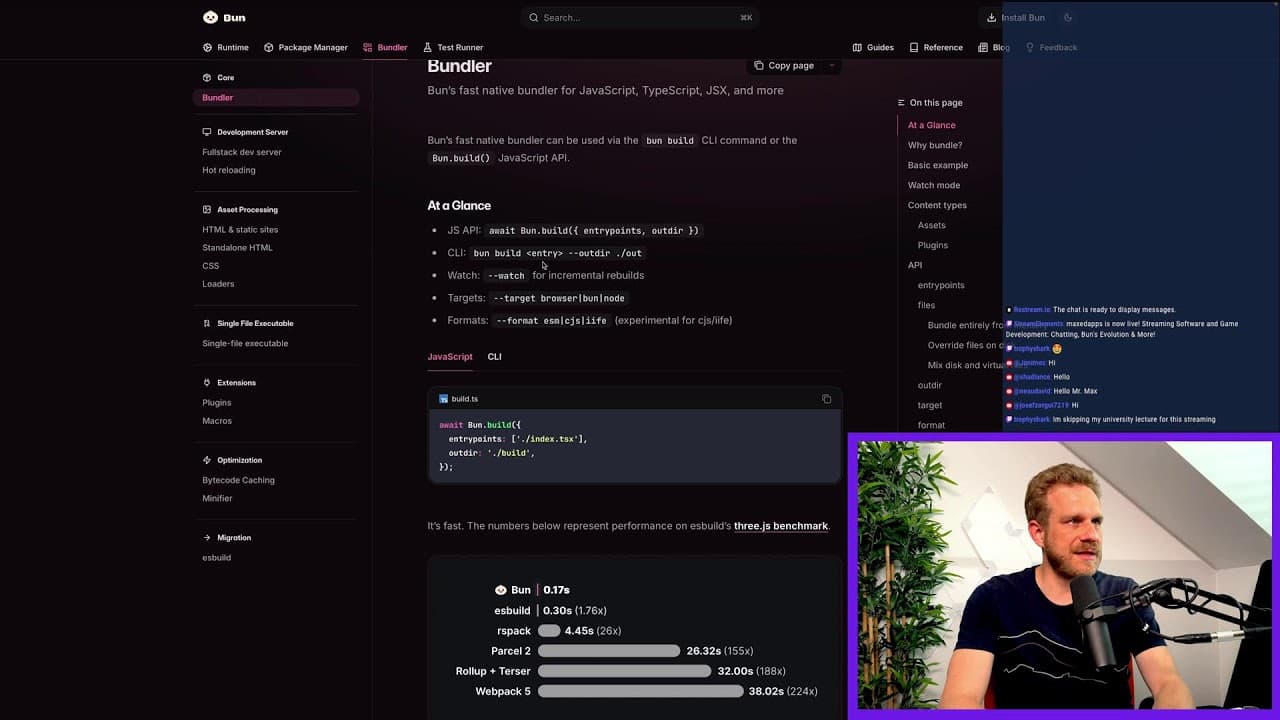
Task: Click the Bun logo icon
Action: tap(210, 17)
